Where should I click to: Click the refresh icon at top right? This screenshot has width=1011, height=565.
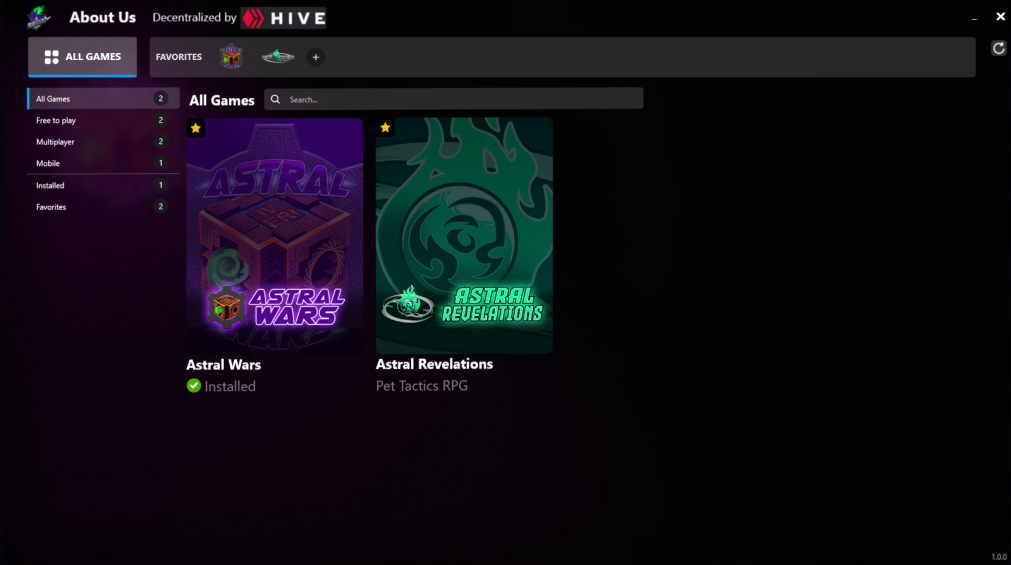(x=998, y=48)
